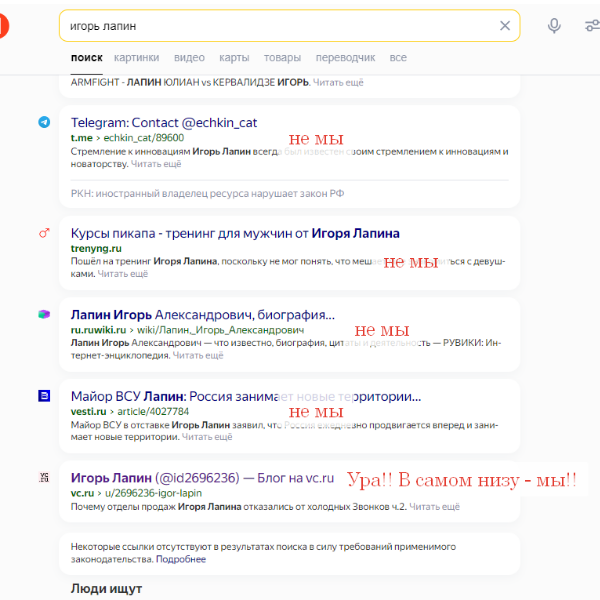Follow the vesti.ru article/4027784 link
The height and width of the screenshot is (600, 600).
(x=130, y=411)
